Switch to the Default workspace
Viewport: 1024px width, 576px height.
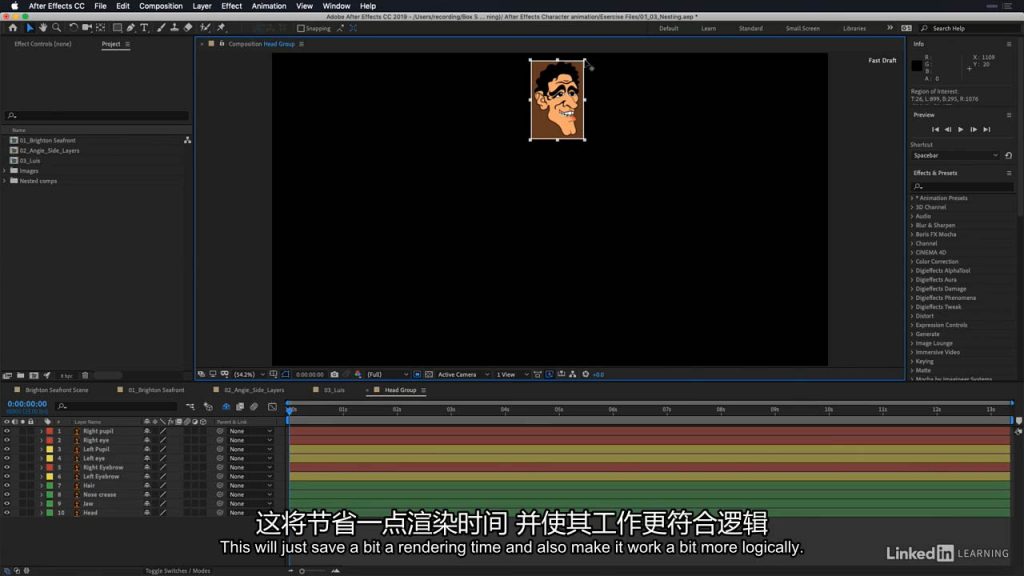[x=669, y=29]
